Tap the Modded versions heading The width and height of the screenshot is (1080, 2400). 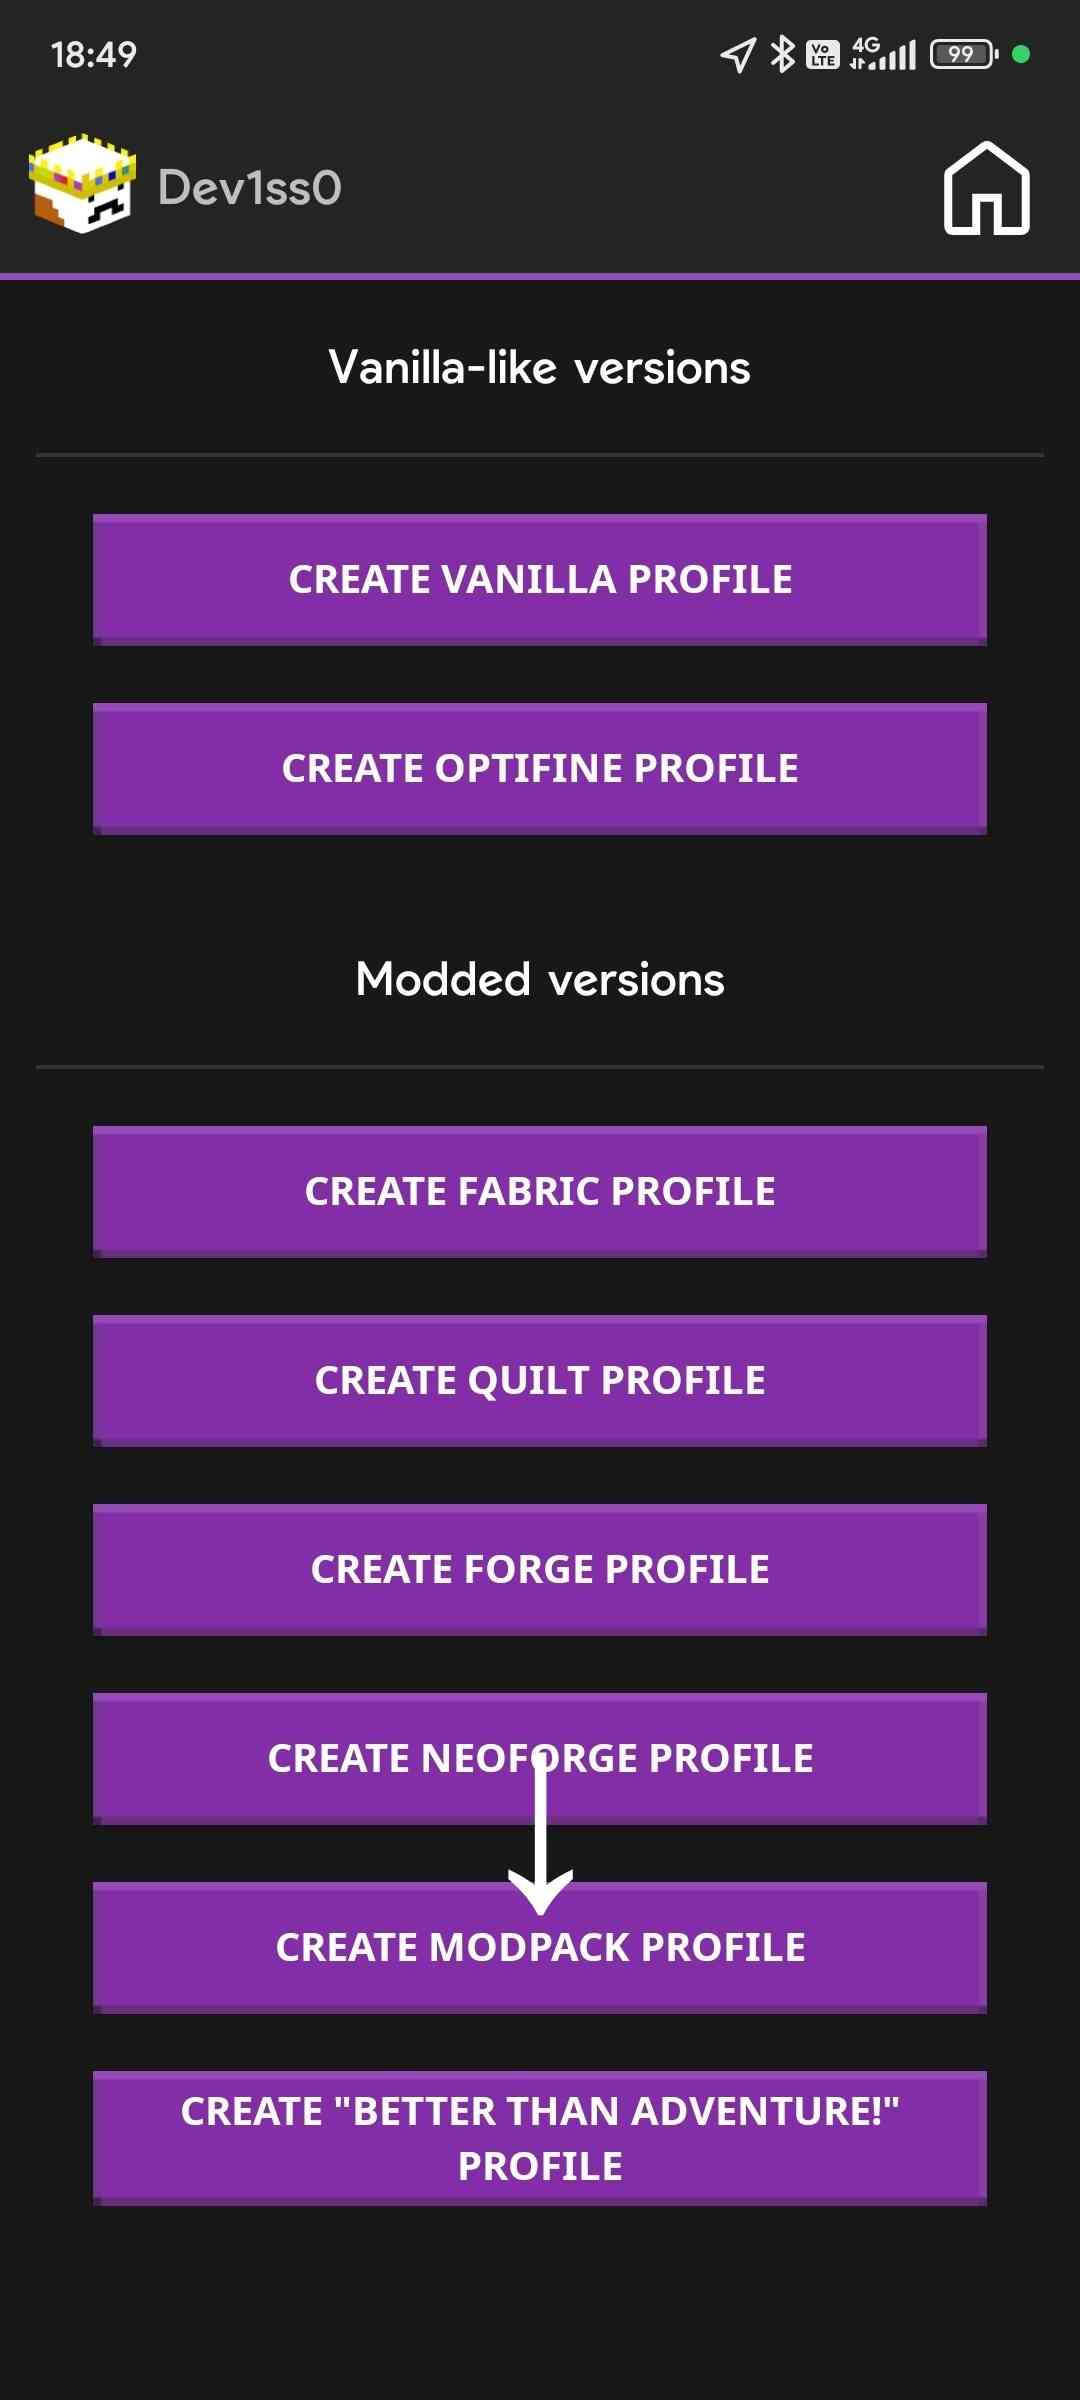(540, 979)
